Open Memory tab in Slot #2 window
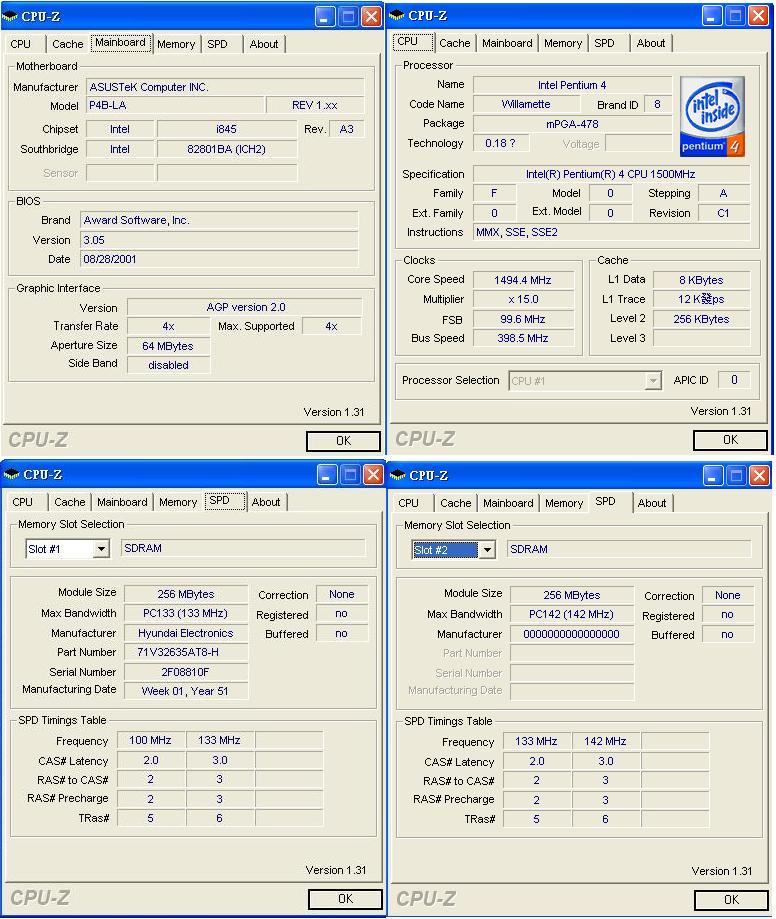The image size is (776, 919). (564, 503)
